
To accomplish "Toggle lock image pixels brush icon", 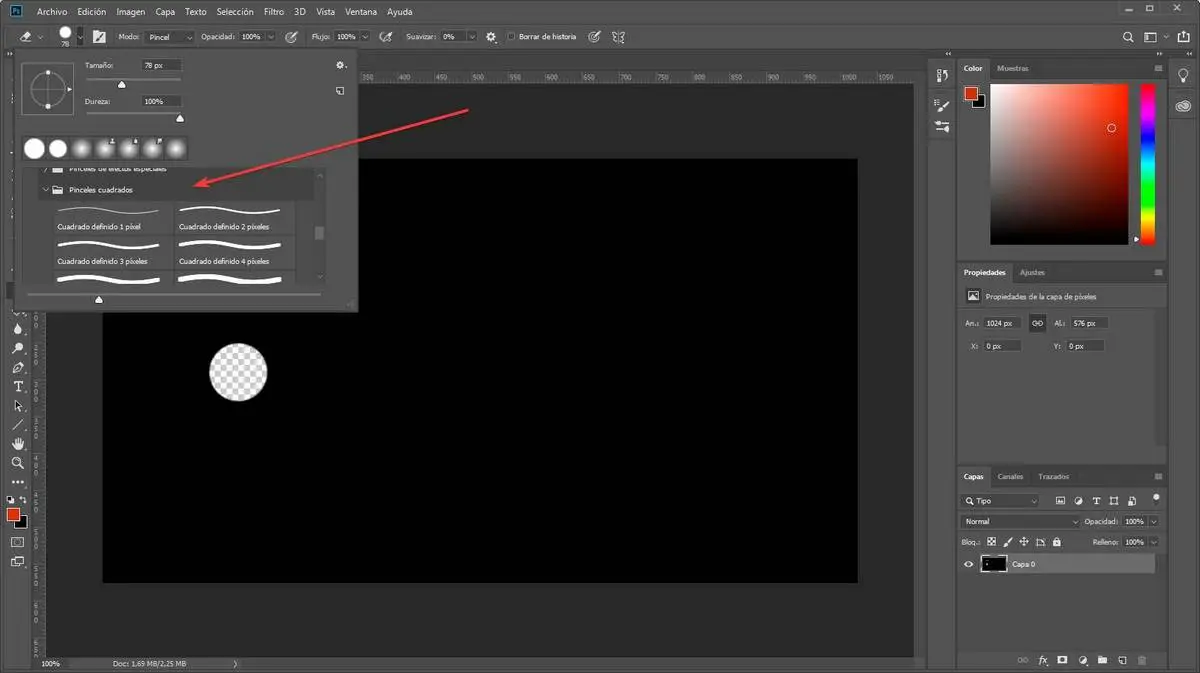I will click(1008, 542).
